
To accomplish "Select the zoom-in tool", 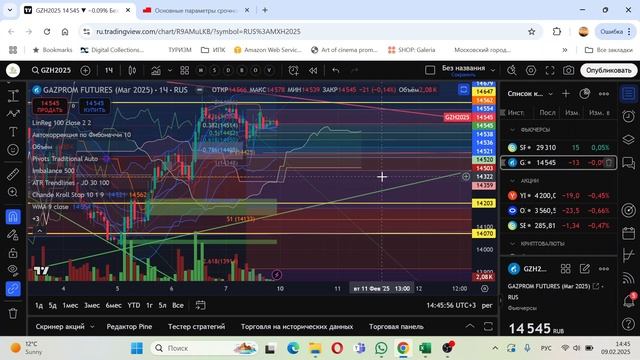I will pyautogui.click(x=13, y=192).
